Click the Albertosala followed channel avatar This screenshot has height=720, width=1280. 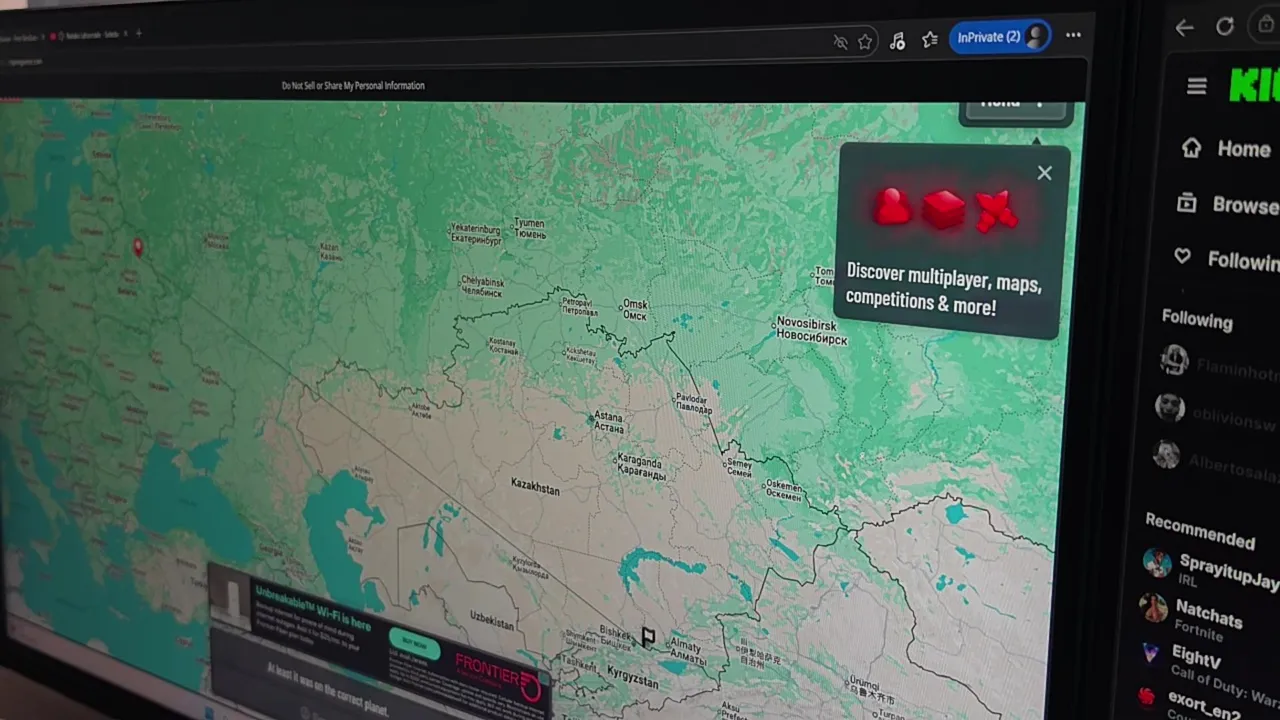[1166, 454]
